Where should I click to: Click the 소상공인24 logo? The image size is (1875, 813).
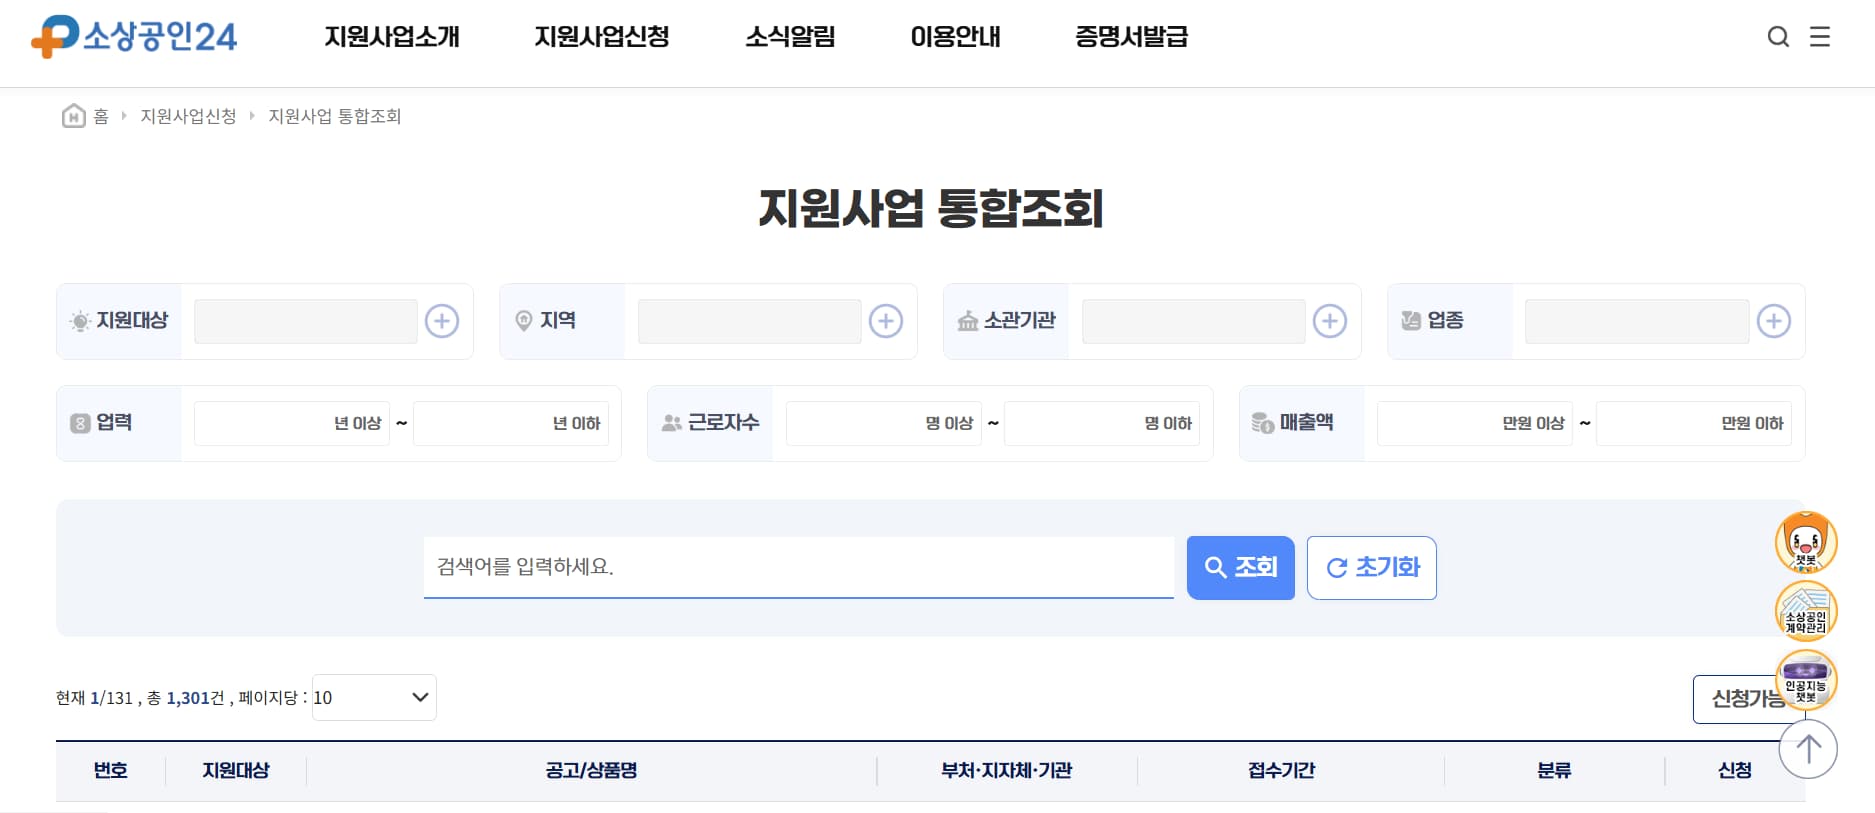pos(134,37)
